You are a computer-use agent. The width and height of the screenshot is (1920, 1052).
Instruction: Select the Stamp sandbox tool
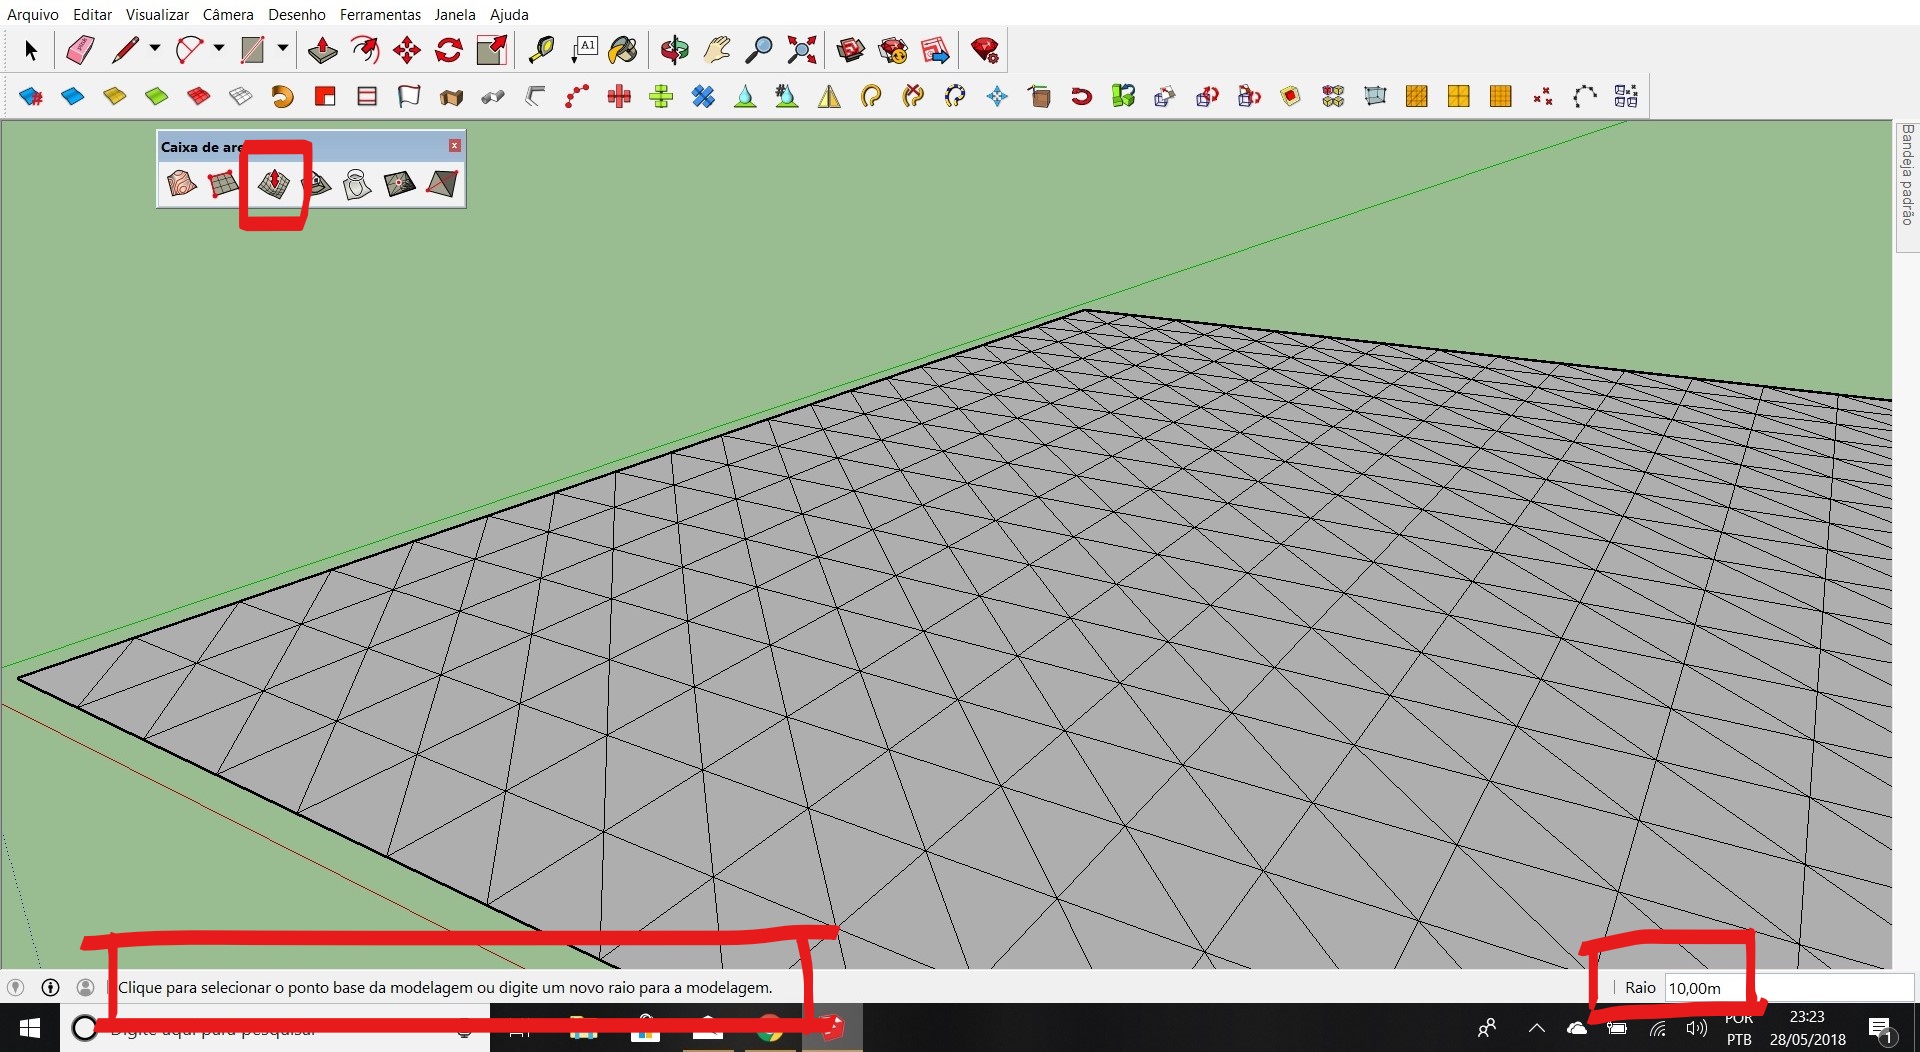[x=317, y=184]
